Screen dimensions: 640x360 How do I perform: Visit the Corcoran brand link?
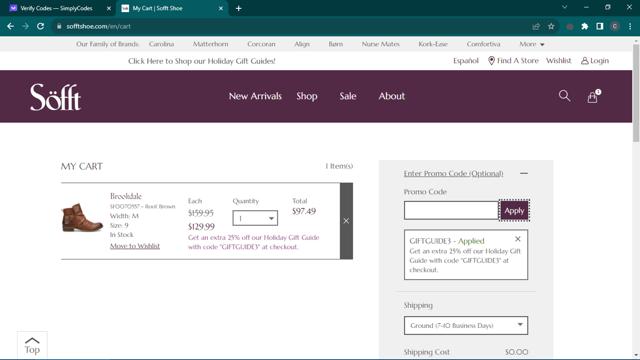pyautogui.click(x=261, y=44)
